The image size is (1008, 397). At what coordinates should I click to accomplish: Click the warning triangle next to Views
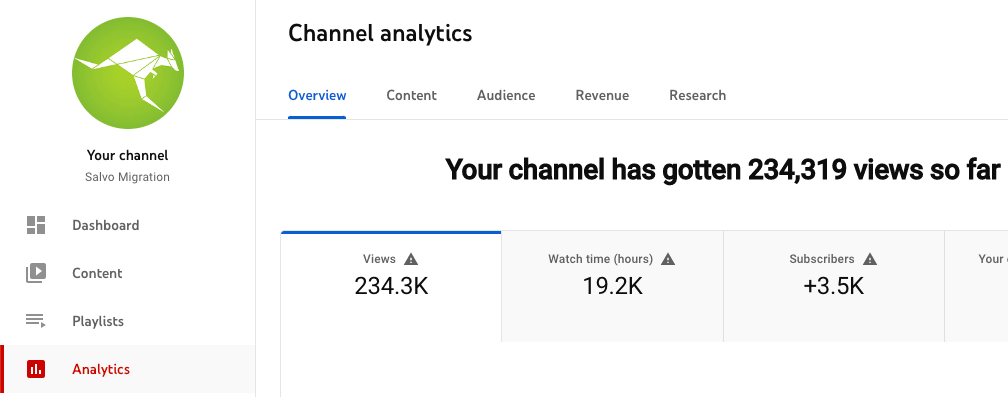pos(411,259)
